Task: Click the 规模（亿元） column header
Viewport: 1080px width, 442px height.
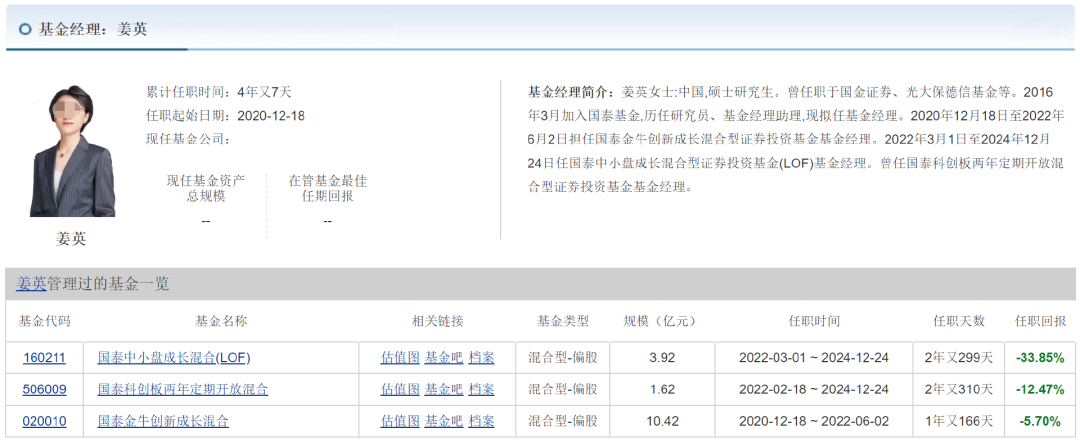Action: point(661,322)
